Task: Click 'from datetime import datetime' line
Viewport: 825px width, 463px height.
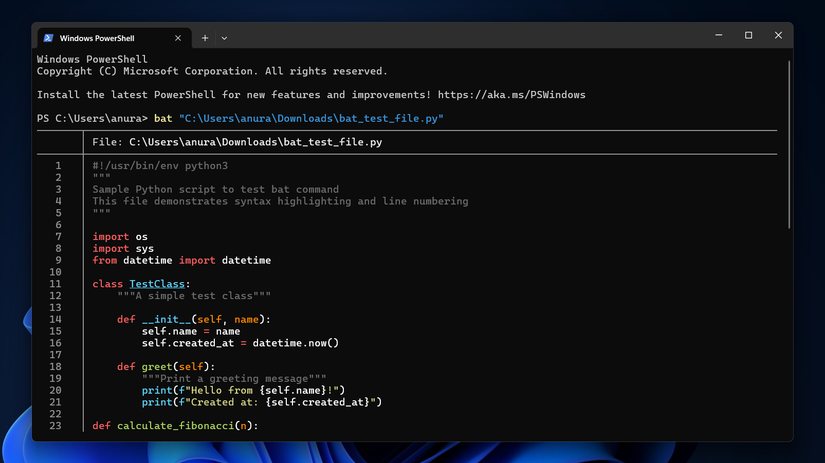Action: 182,260
